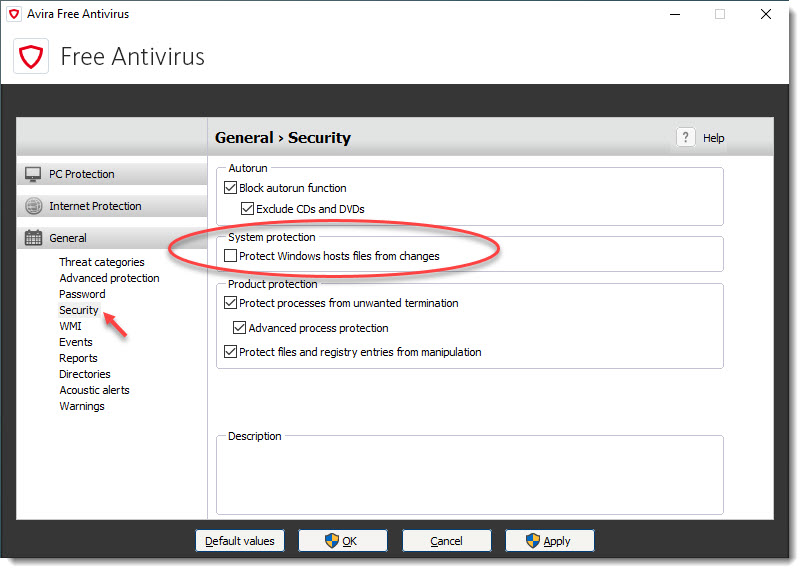Click inside the Description box
Image resolution: width=804 pixels, height=573 pixels.
pyautogui.click(x=470, y=476)
